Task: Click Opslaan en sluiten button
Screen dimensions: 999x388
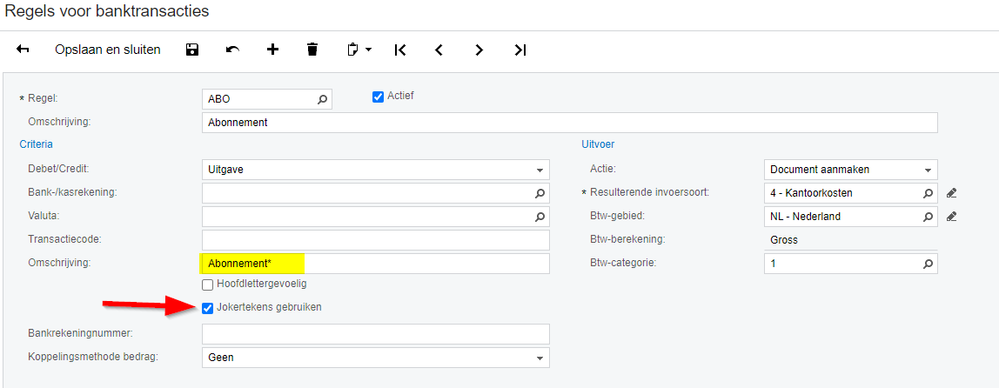Action: pyautogui.click(x=108, y=50)
